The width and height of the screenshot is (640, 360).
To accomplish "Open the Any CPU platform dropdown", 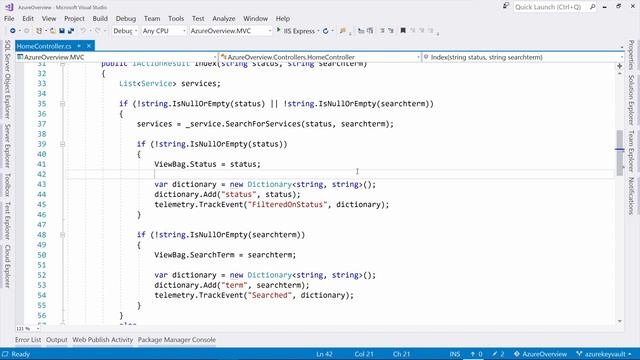I will pos(164,31).
